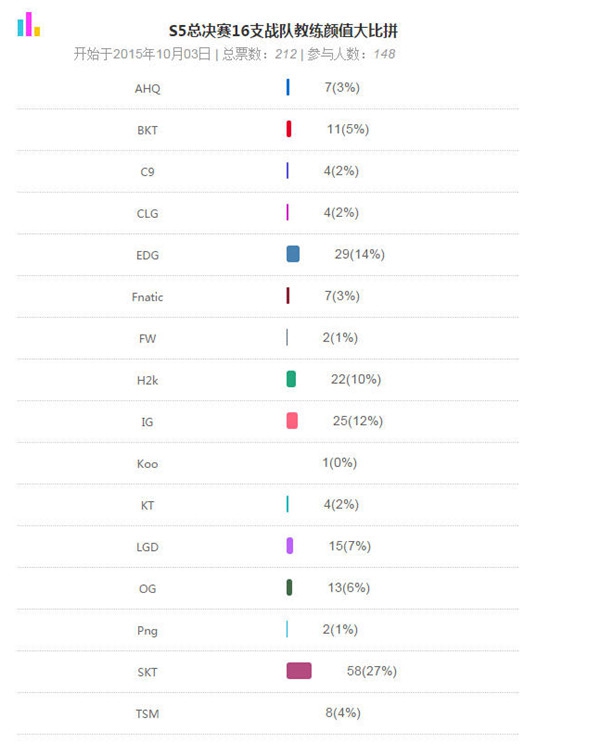Image resolution: width=600 pixels, height=755 pixels.
Task: Select the Fnatic team label
Action: tap(147, 297)
